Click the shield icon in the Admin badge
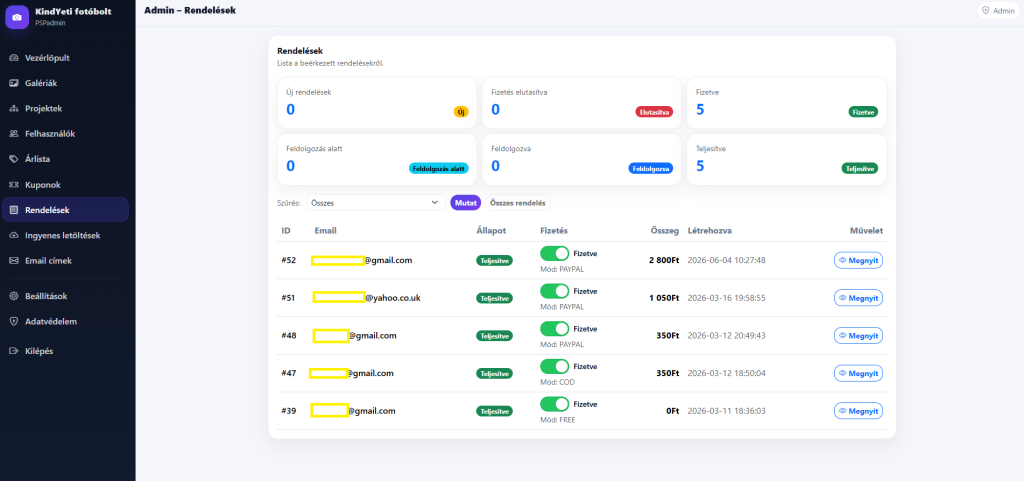 [x=986, y=10]
